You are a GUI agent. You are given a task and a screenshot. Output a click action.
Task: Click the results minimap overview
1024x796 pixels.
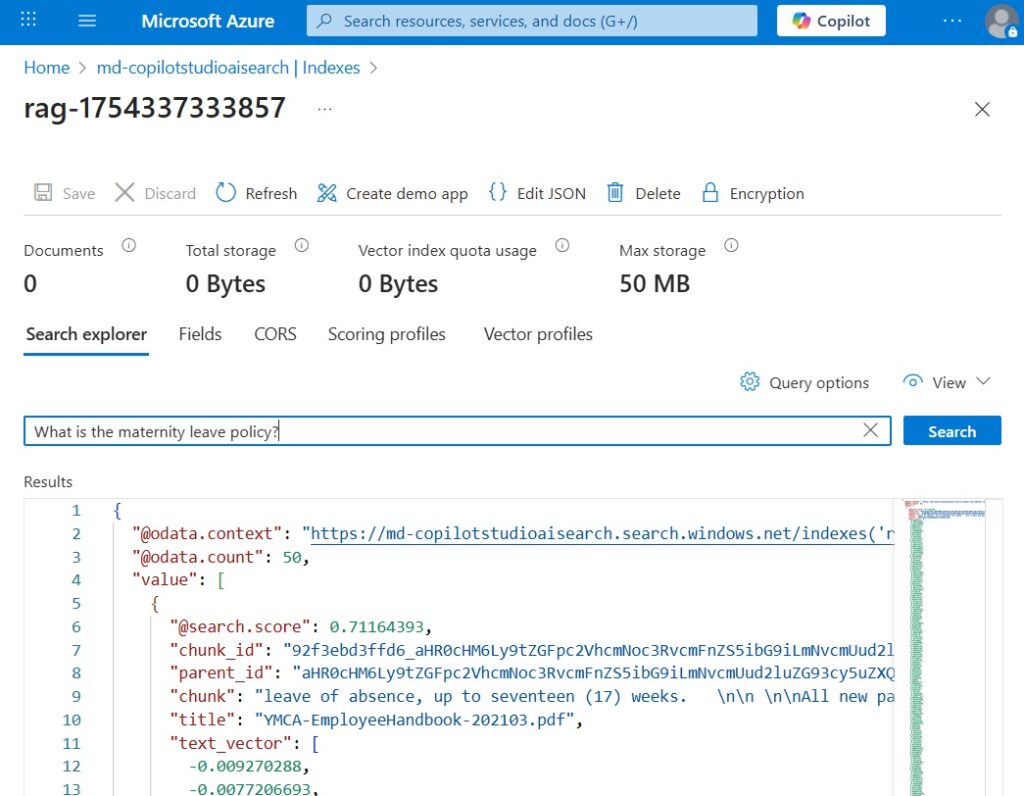point(945,646)
